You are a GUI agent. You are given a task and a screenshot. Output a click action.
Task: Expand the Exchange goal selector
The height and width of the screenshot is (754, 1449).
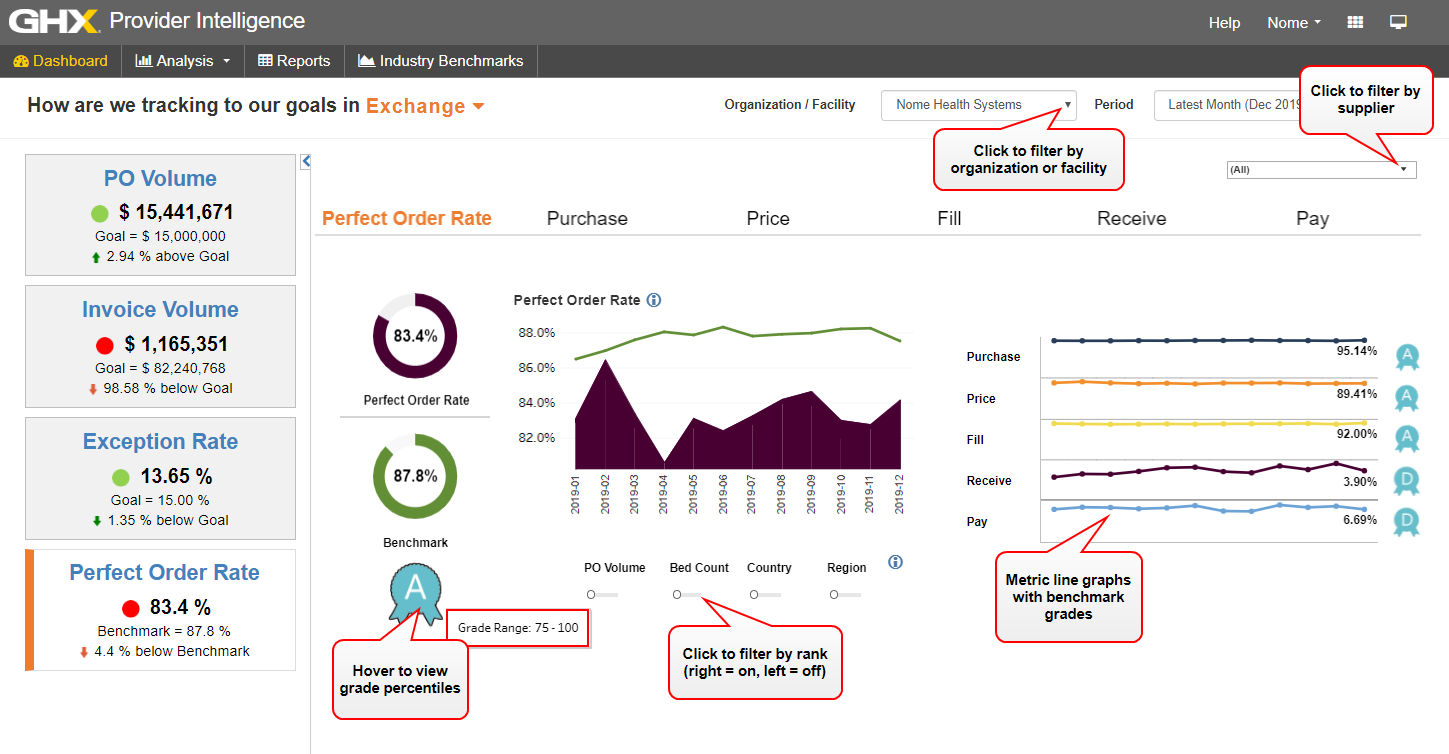coord(425,106)
